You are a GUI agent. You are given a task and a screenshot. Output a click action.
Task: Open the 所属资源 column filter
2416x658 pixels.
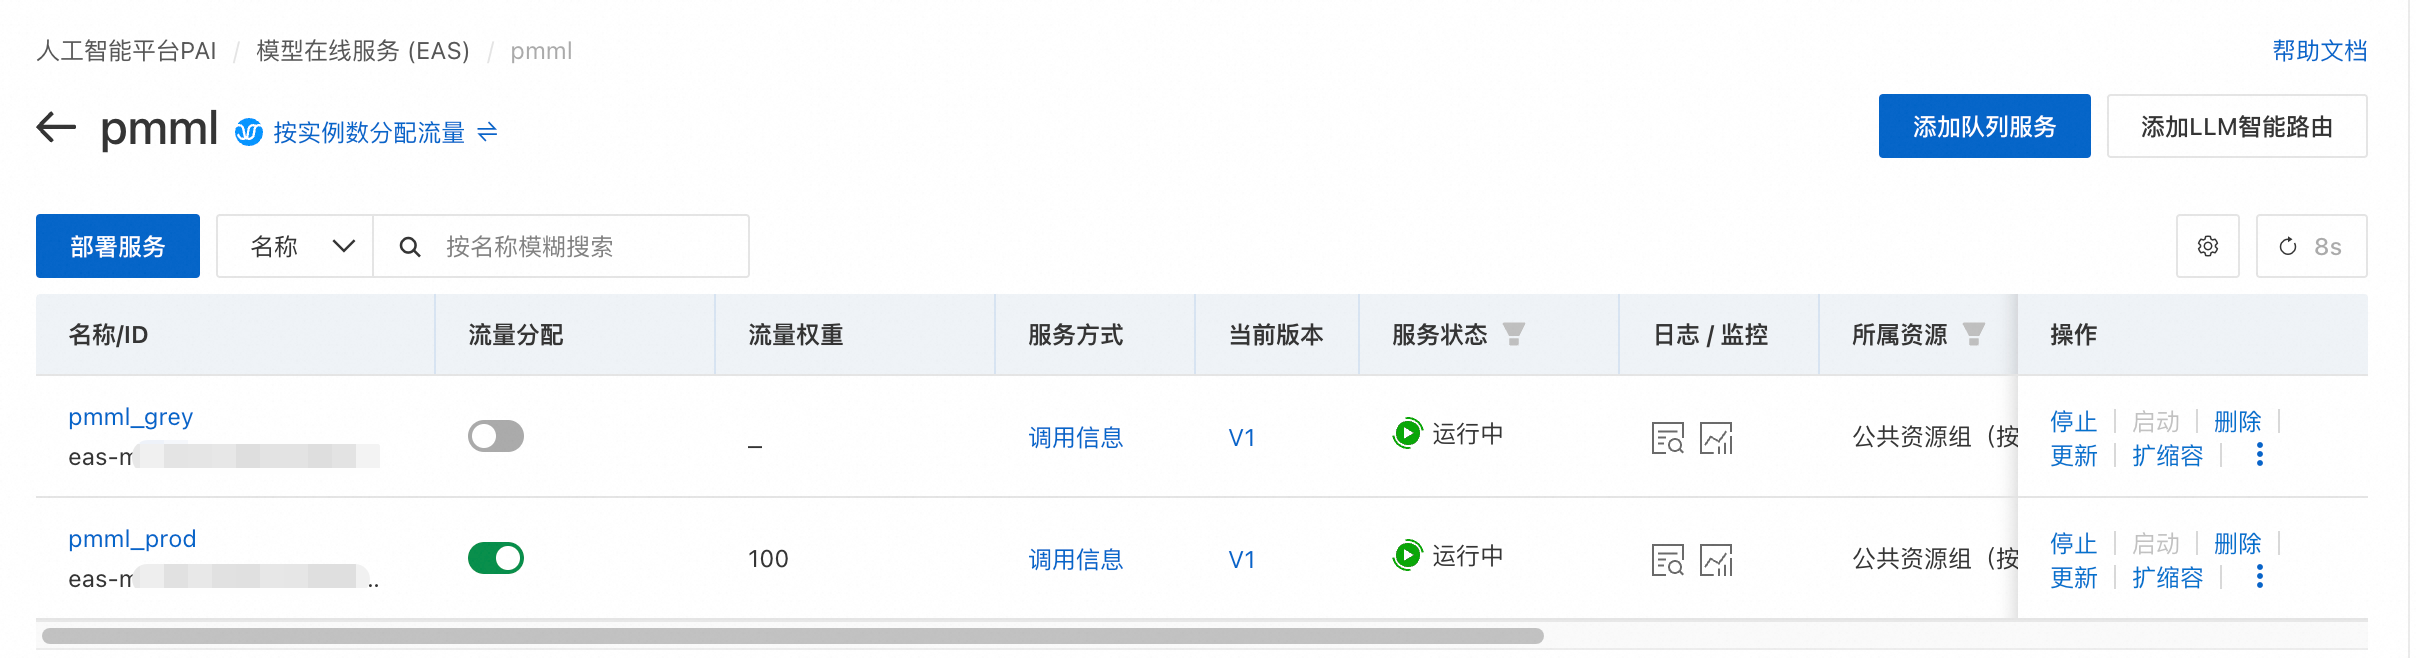[x=1973, y=334]
